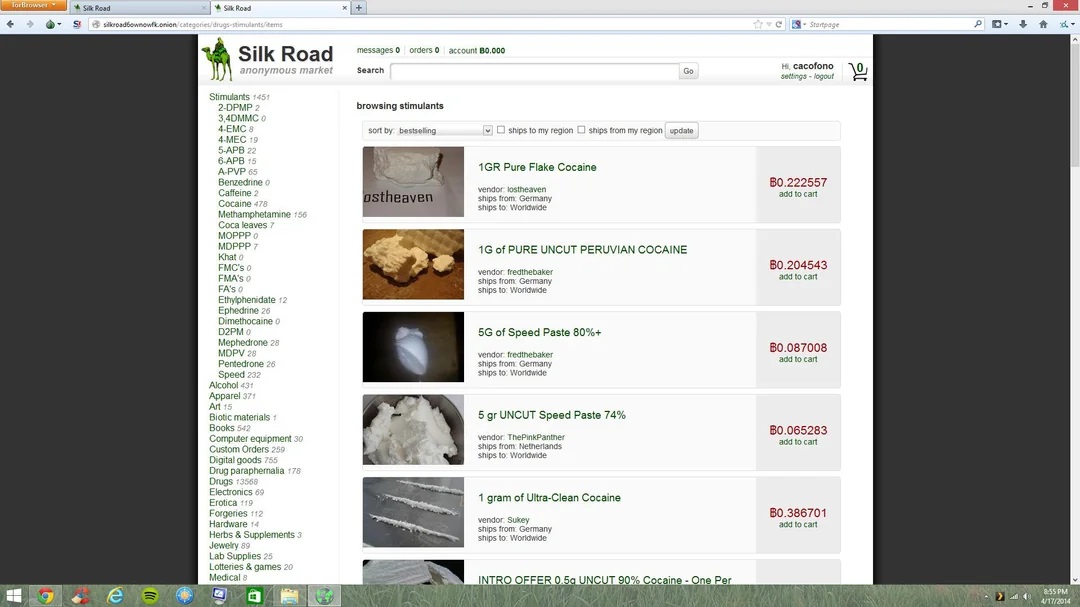This screenshot has height=607, width=1080.
Task: Open the TorBrowser orange menu button
Action: 33,6
